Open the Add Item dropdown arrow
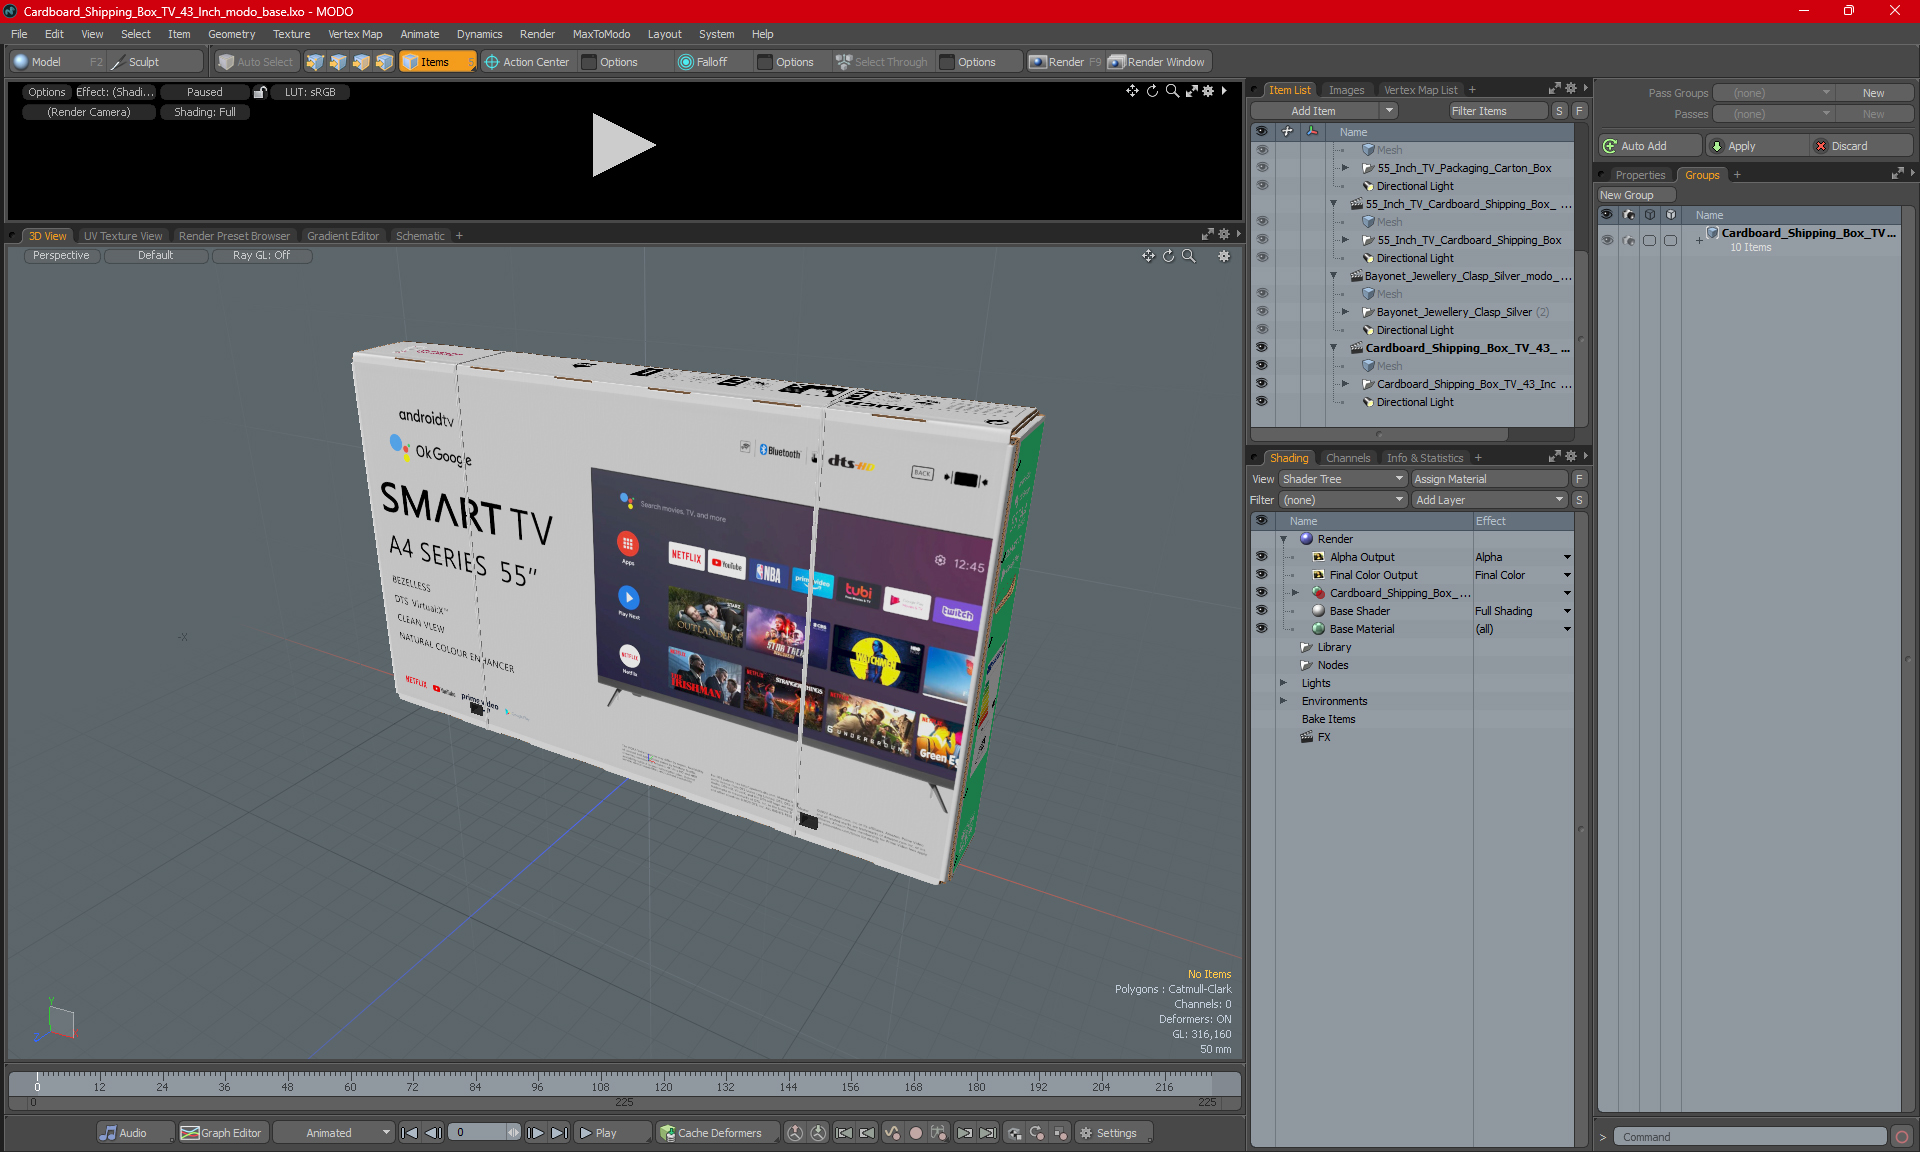Image resolution: width=1920 pixels, height=1152 pixels. coord(1388,111)
